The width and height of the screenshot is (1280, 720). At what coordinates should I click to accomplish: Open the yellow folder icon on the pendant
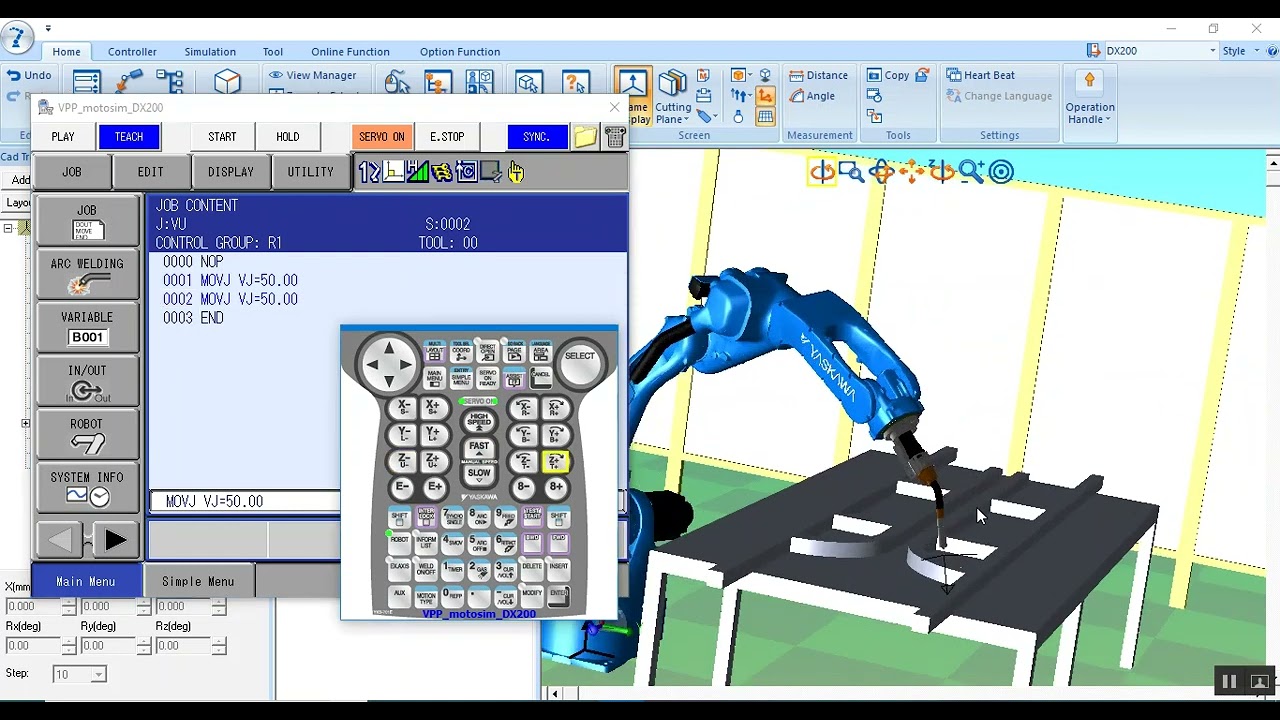tap(586, 137)
